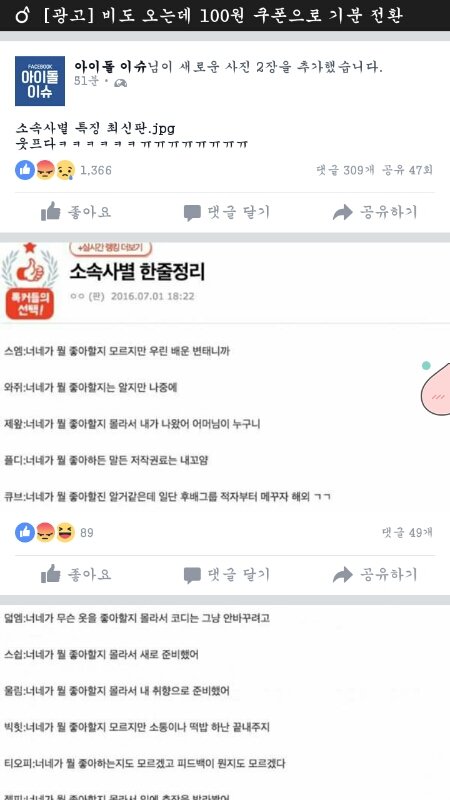
Task: Click the share arrow icon for 공유하기 on first post
Action: [343, 212]
